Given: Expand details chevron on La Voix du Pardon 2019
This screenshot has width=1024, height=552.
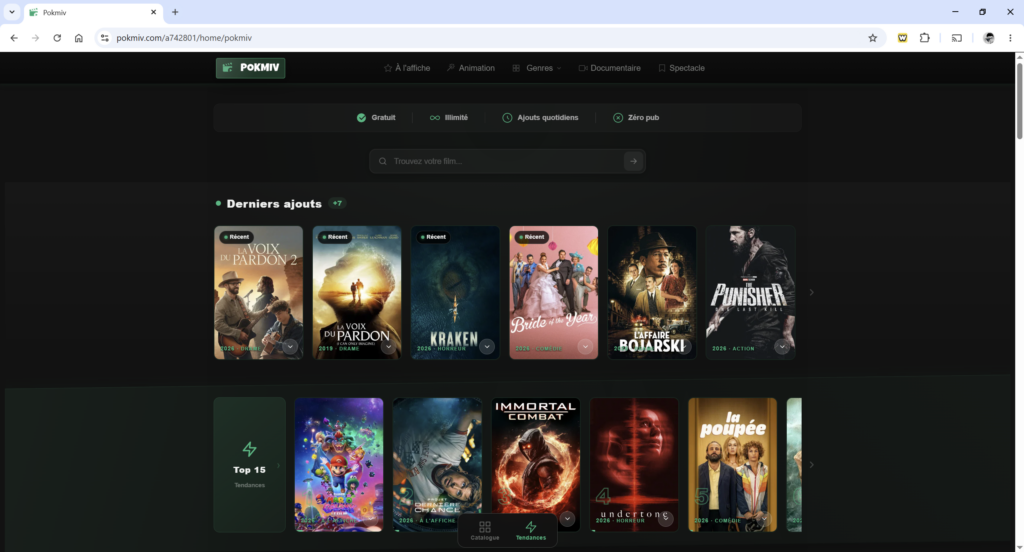Looking at the screenshot, I should pyautogui.click(x=389, y=347).
